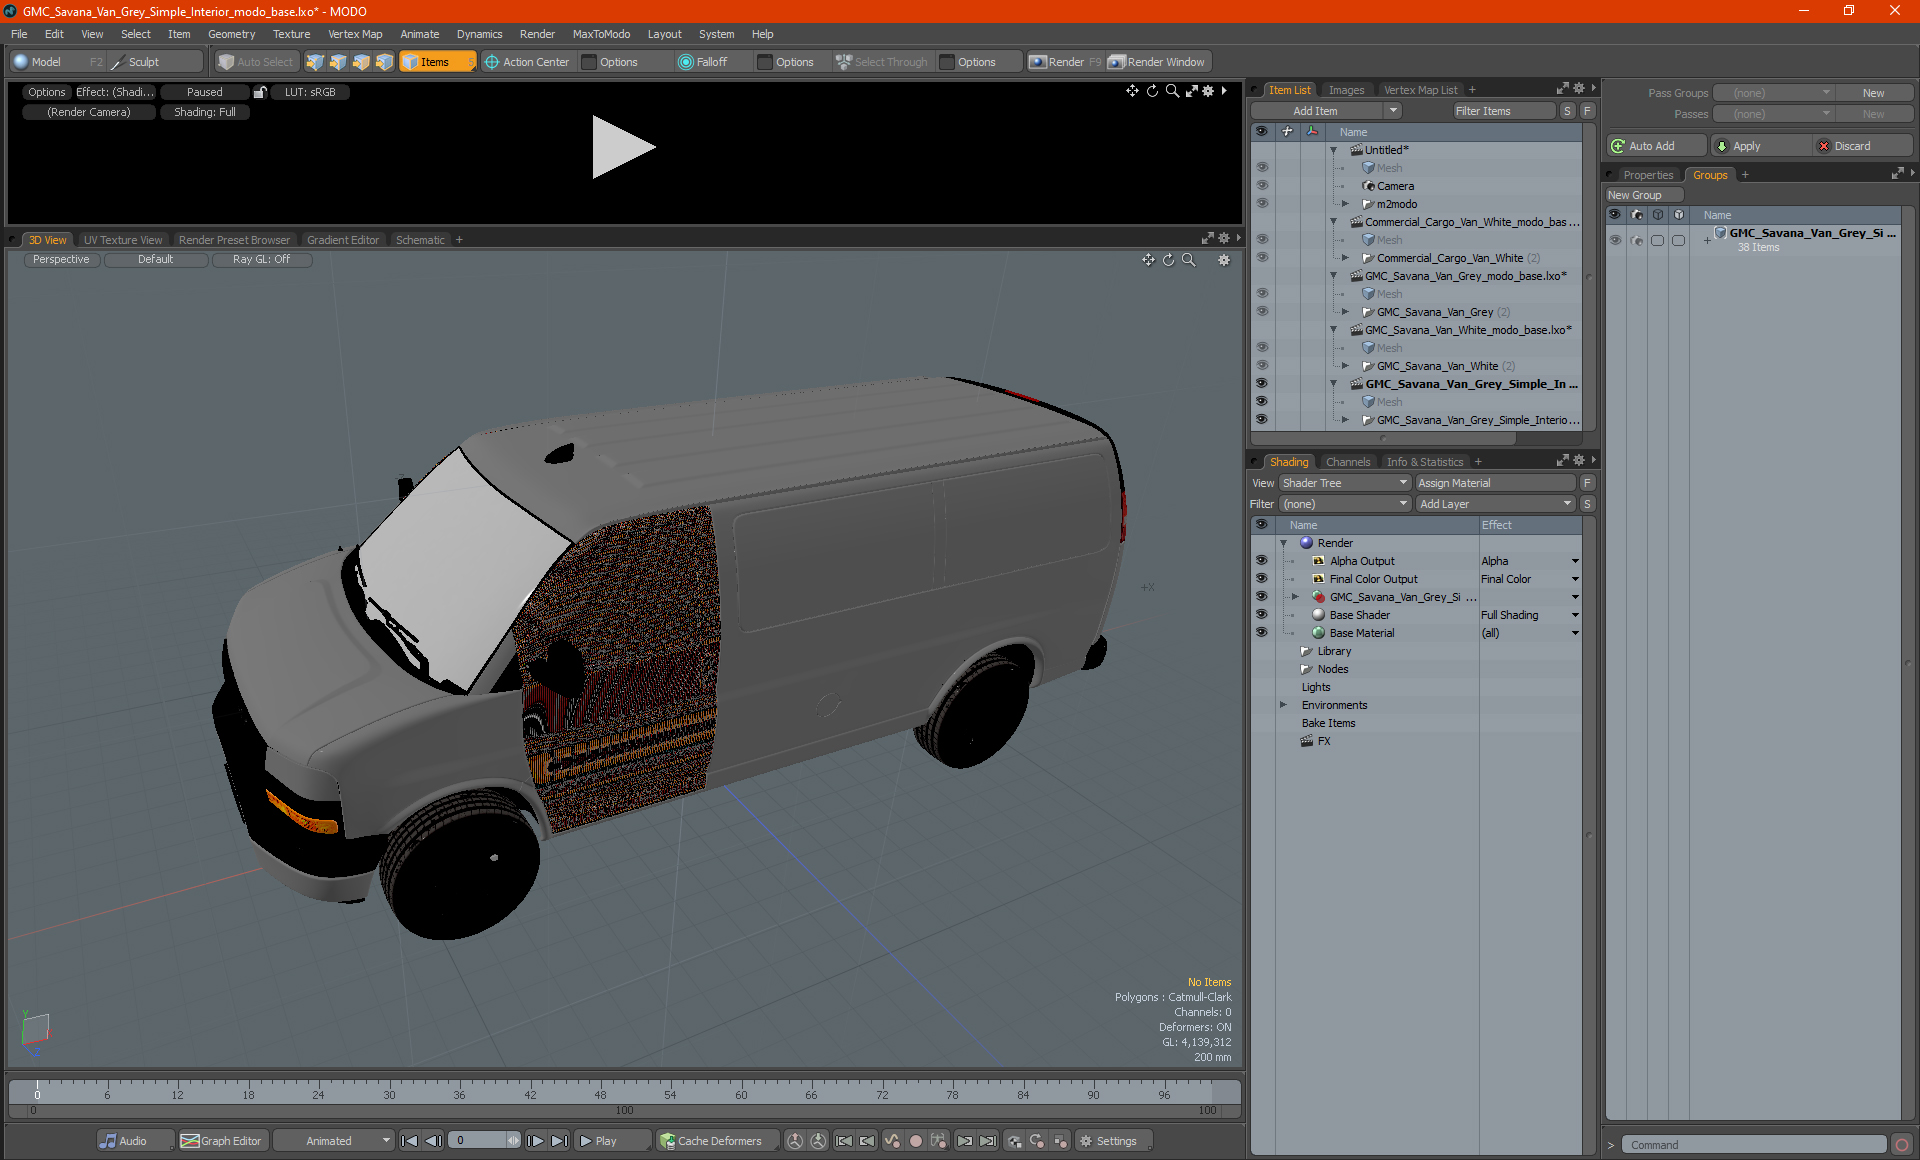
Task: Open Render Window
Action: [x=1158, y=62]
